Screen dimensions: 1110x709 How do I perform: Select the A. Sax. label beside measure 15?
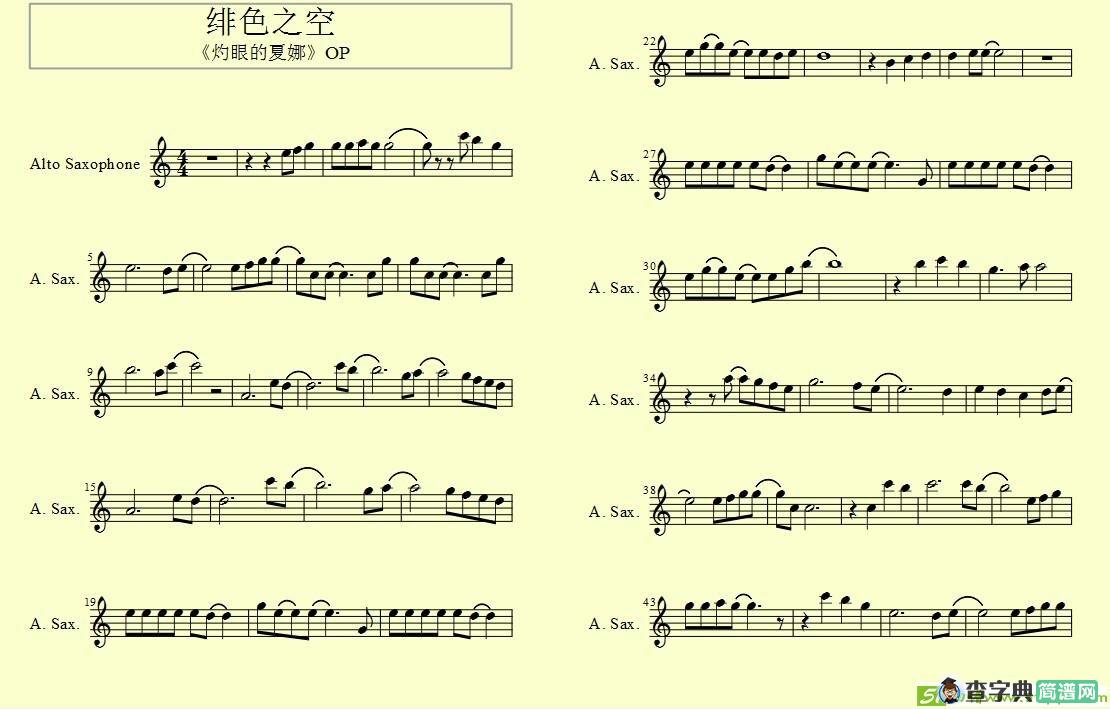[x=54, y=509]
